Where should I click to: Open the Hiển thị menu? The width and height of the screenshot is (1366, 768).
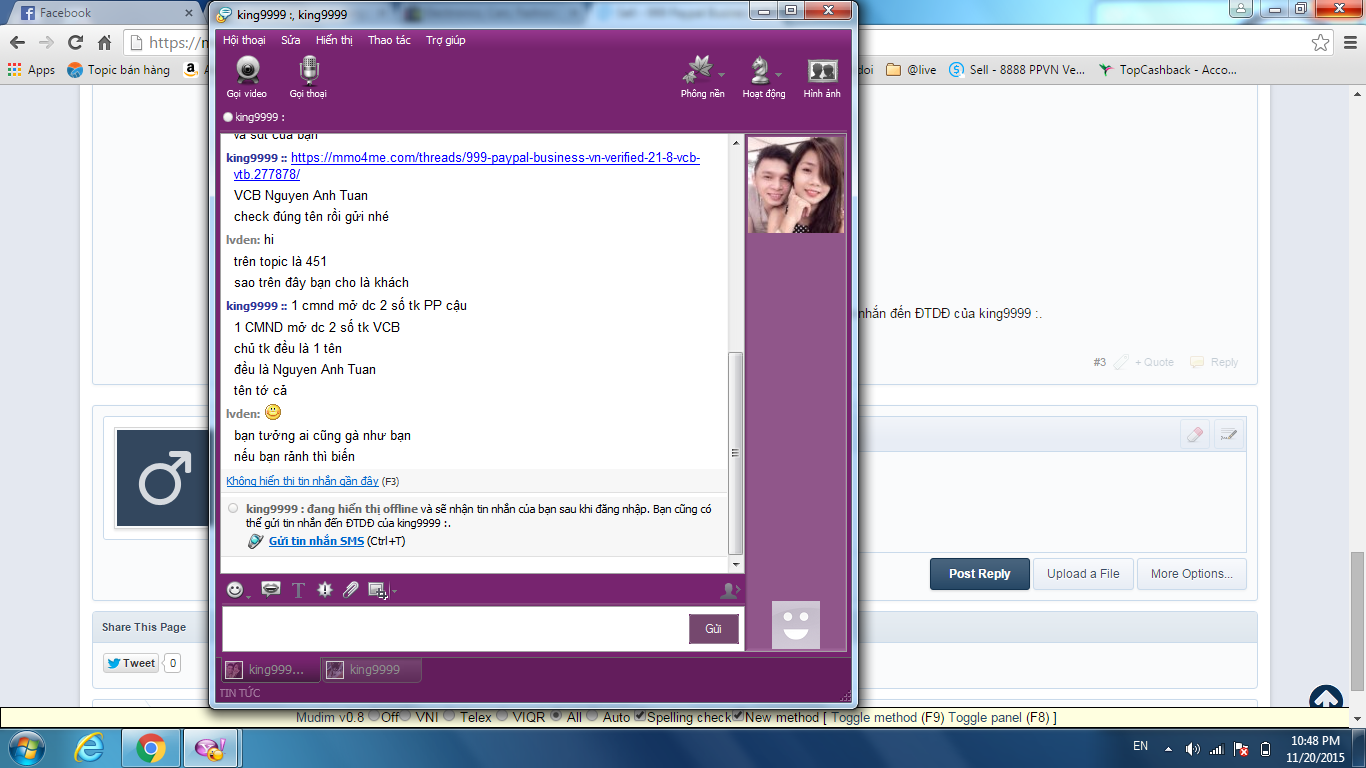coord(334,40)
